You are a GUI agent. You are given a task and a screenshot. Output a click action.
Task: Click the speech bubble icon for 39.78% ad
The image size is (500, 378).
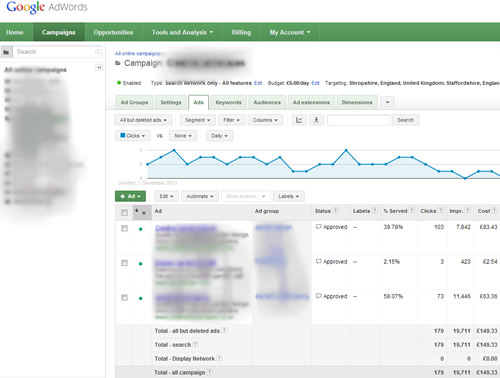(318, 227)
